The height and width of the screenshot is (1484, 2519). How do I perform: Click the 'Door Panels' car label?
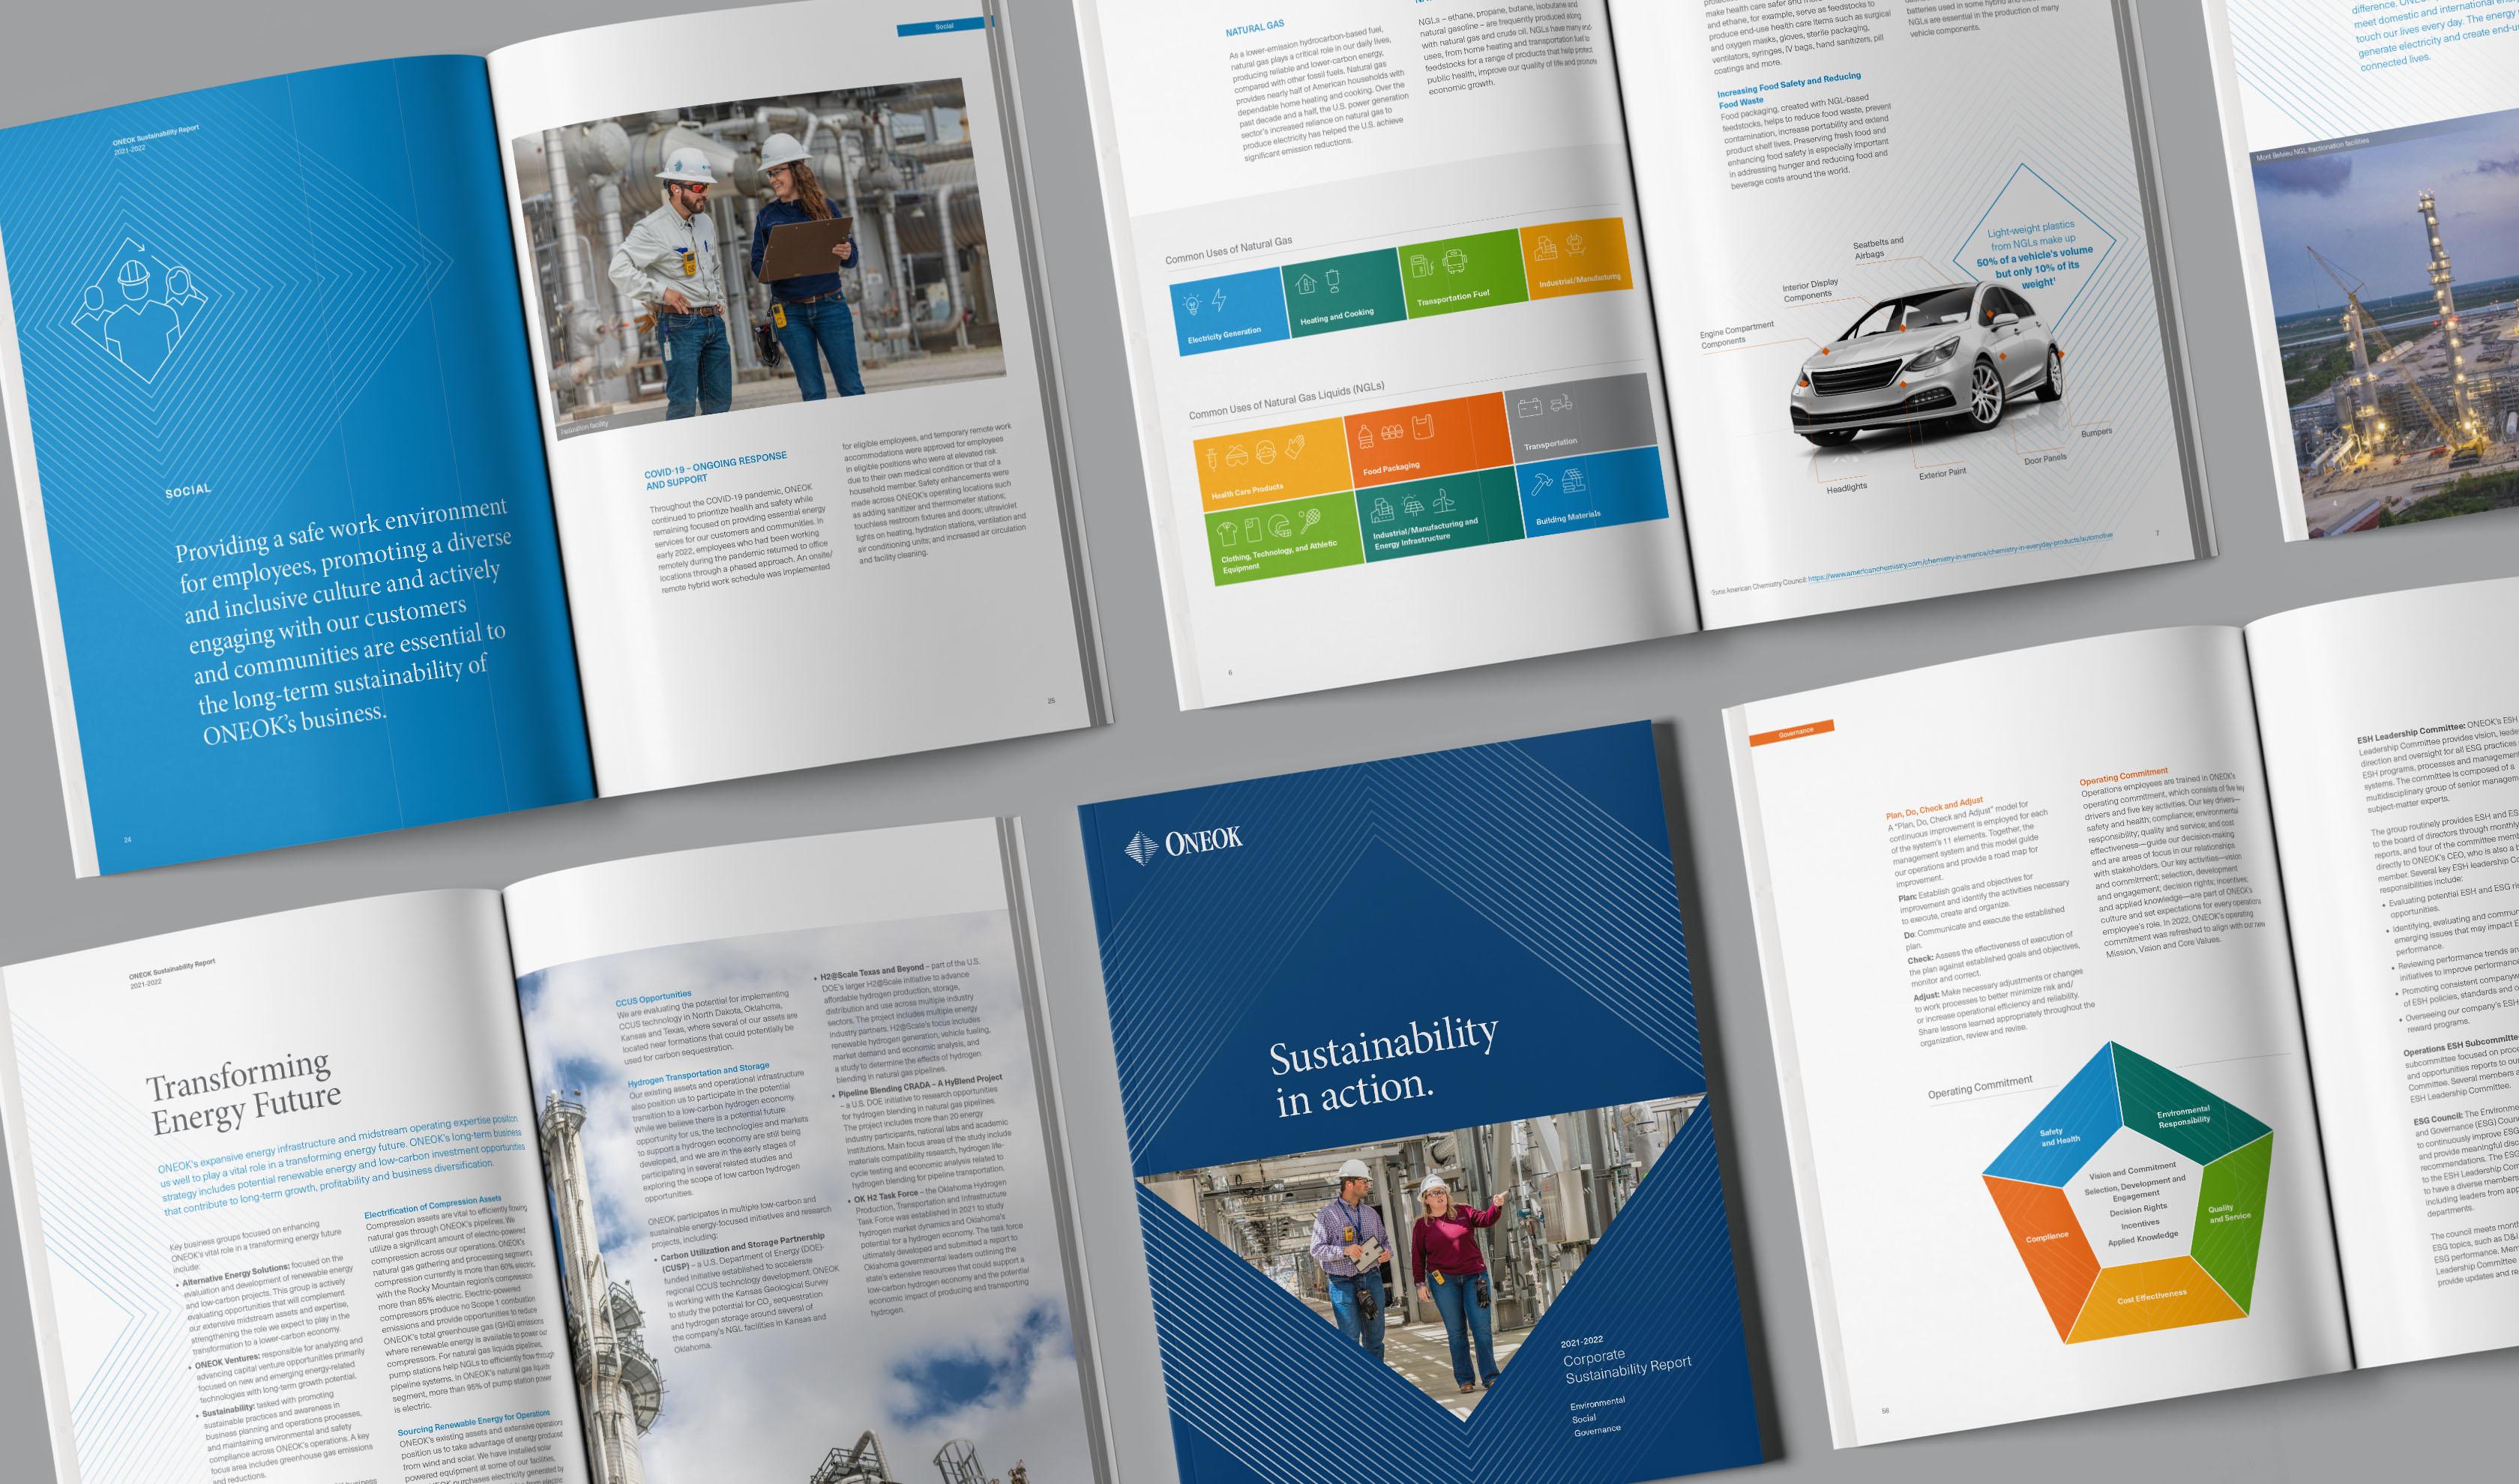(2045, 460)
